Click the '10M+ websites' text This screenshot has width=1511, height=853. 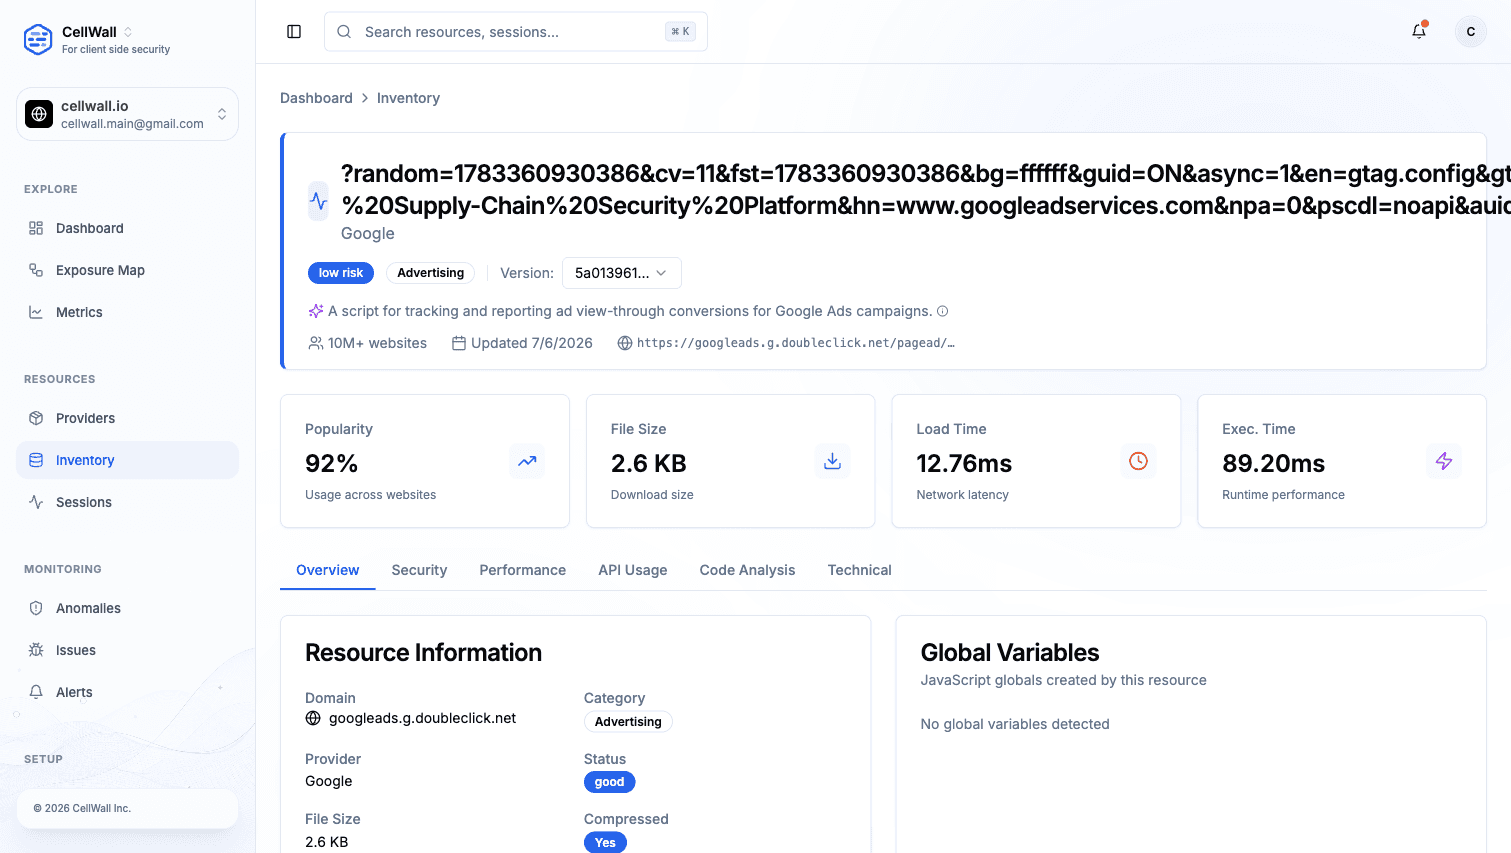pos(377,343)
